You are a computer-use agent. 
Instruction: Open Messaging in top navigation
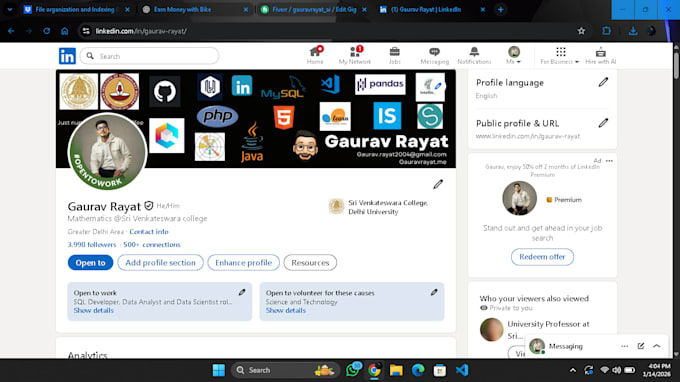[435, 56]
